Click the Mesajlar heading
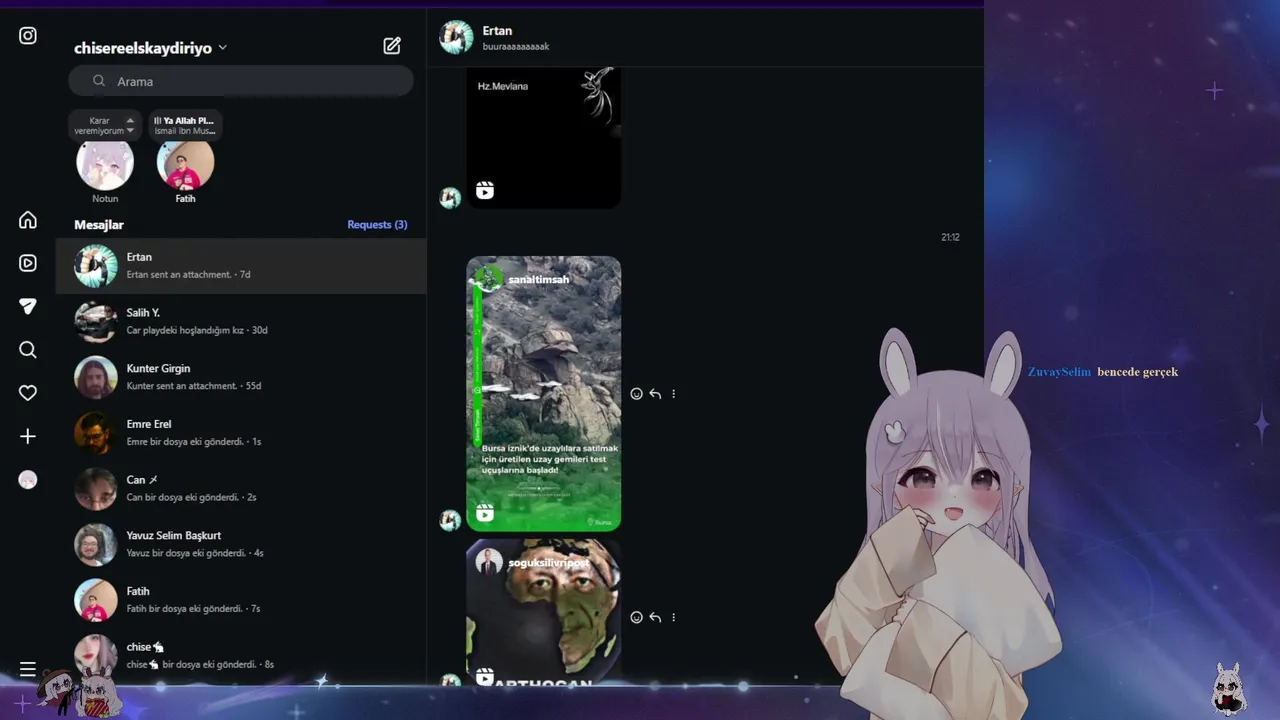1280x720 pixels. click(99, 225)
